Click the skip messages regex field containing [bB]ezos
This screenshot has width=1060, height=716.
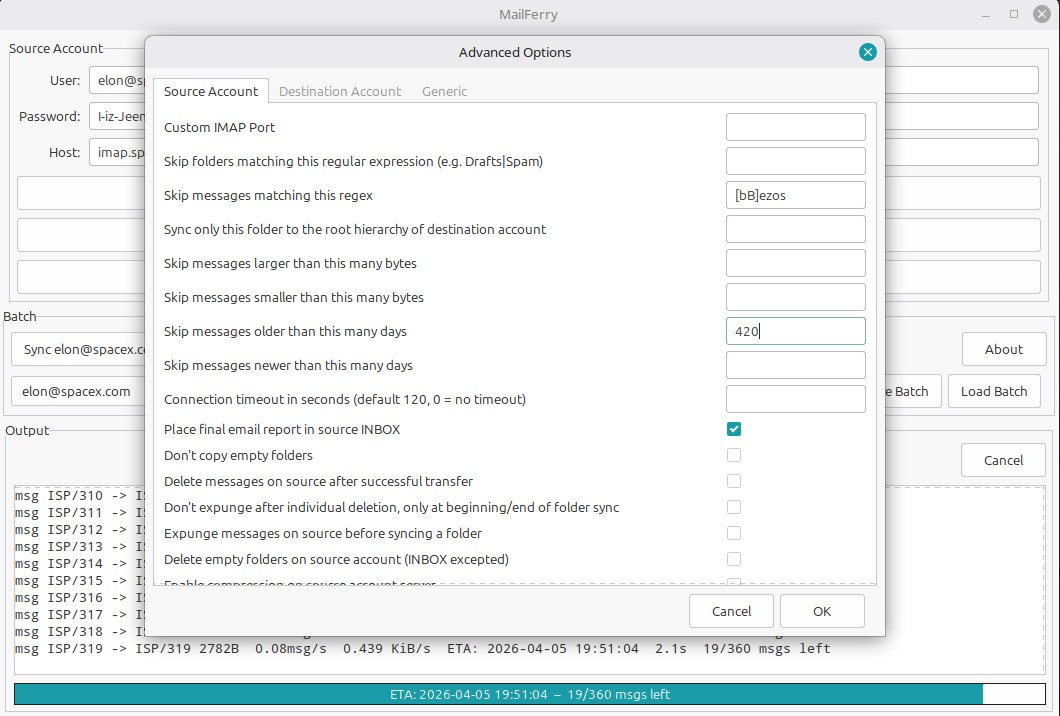pyautogui.click(x=795, y=195)
